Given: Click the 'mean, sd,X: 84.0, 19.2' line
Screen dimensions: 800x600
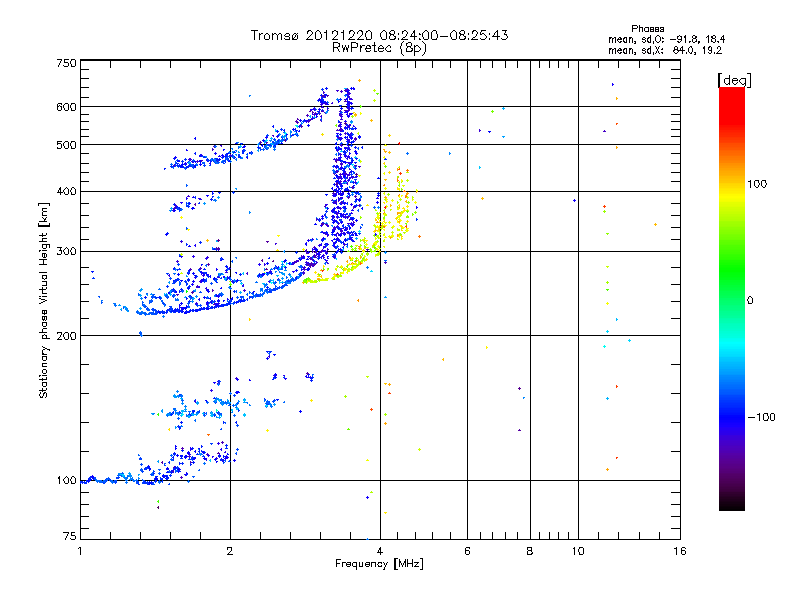Looking at the screenshot, I should 665,50.
